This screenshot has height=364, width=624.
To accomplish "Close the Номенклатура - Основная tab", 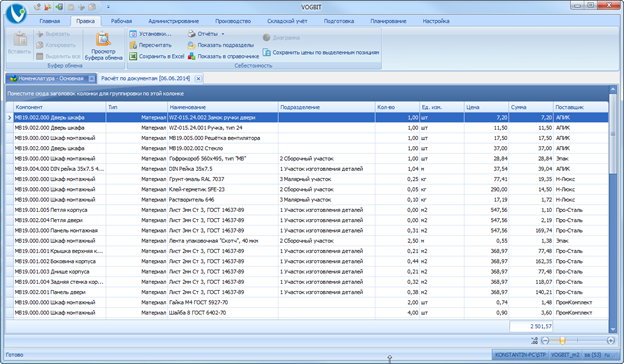I will click(92, 79).
